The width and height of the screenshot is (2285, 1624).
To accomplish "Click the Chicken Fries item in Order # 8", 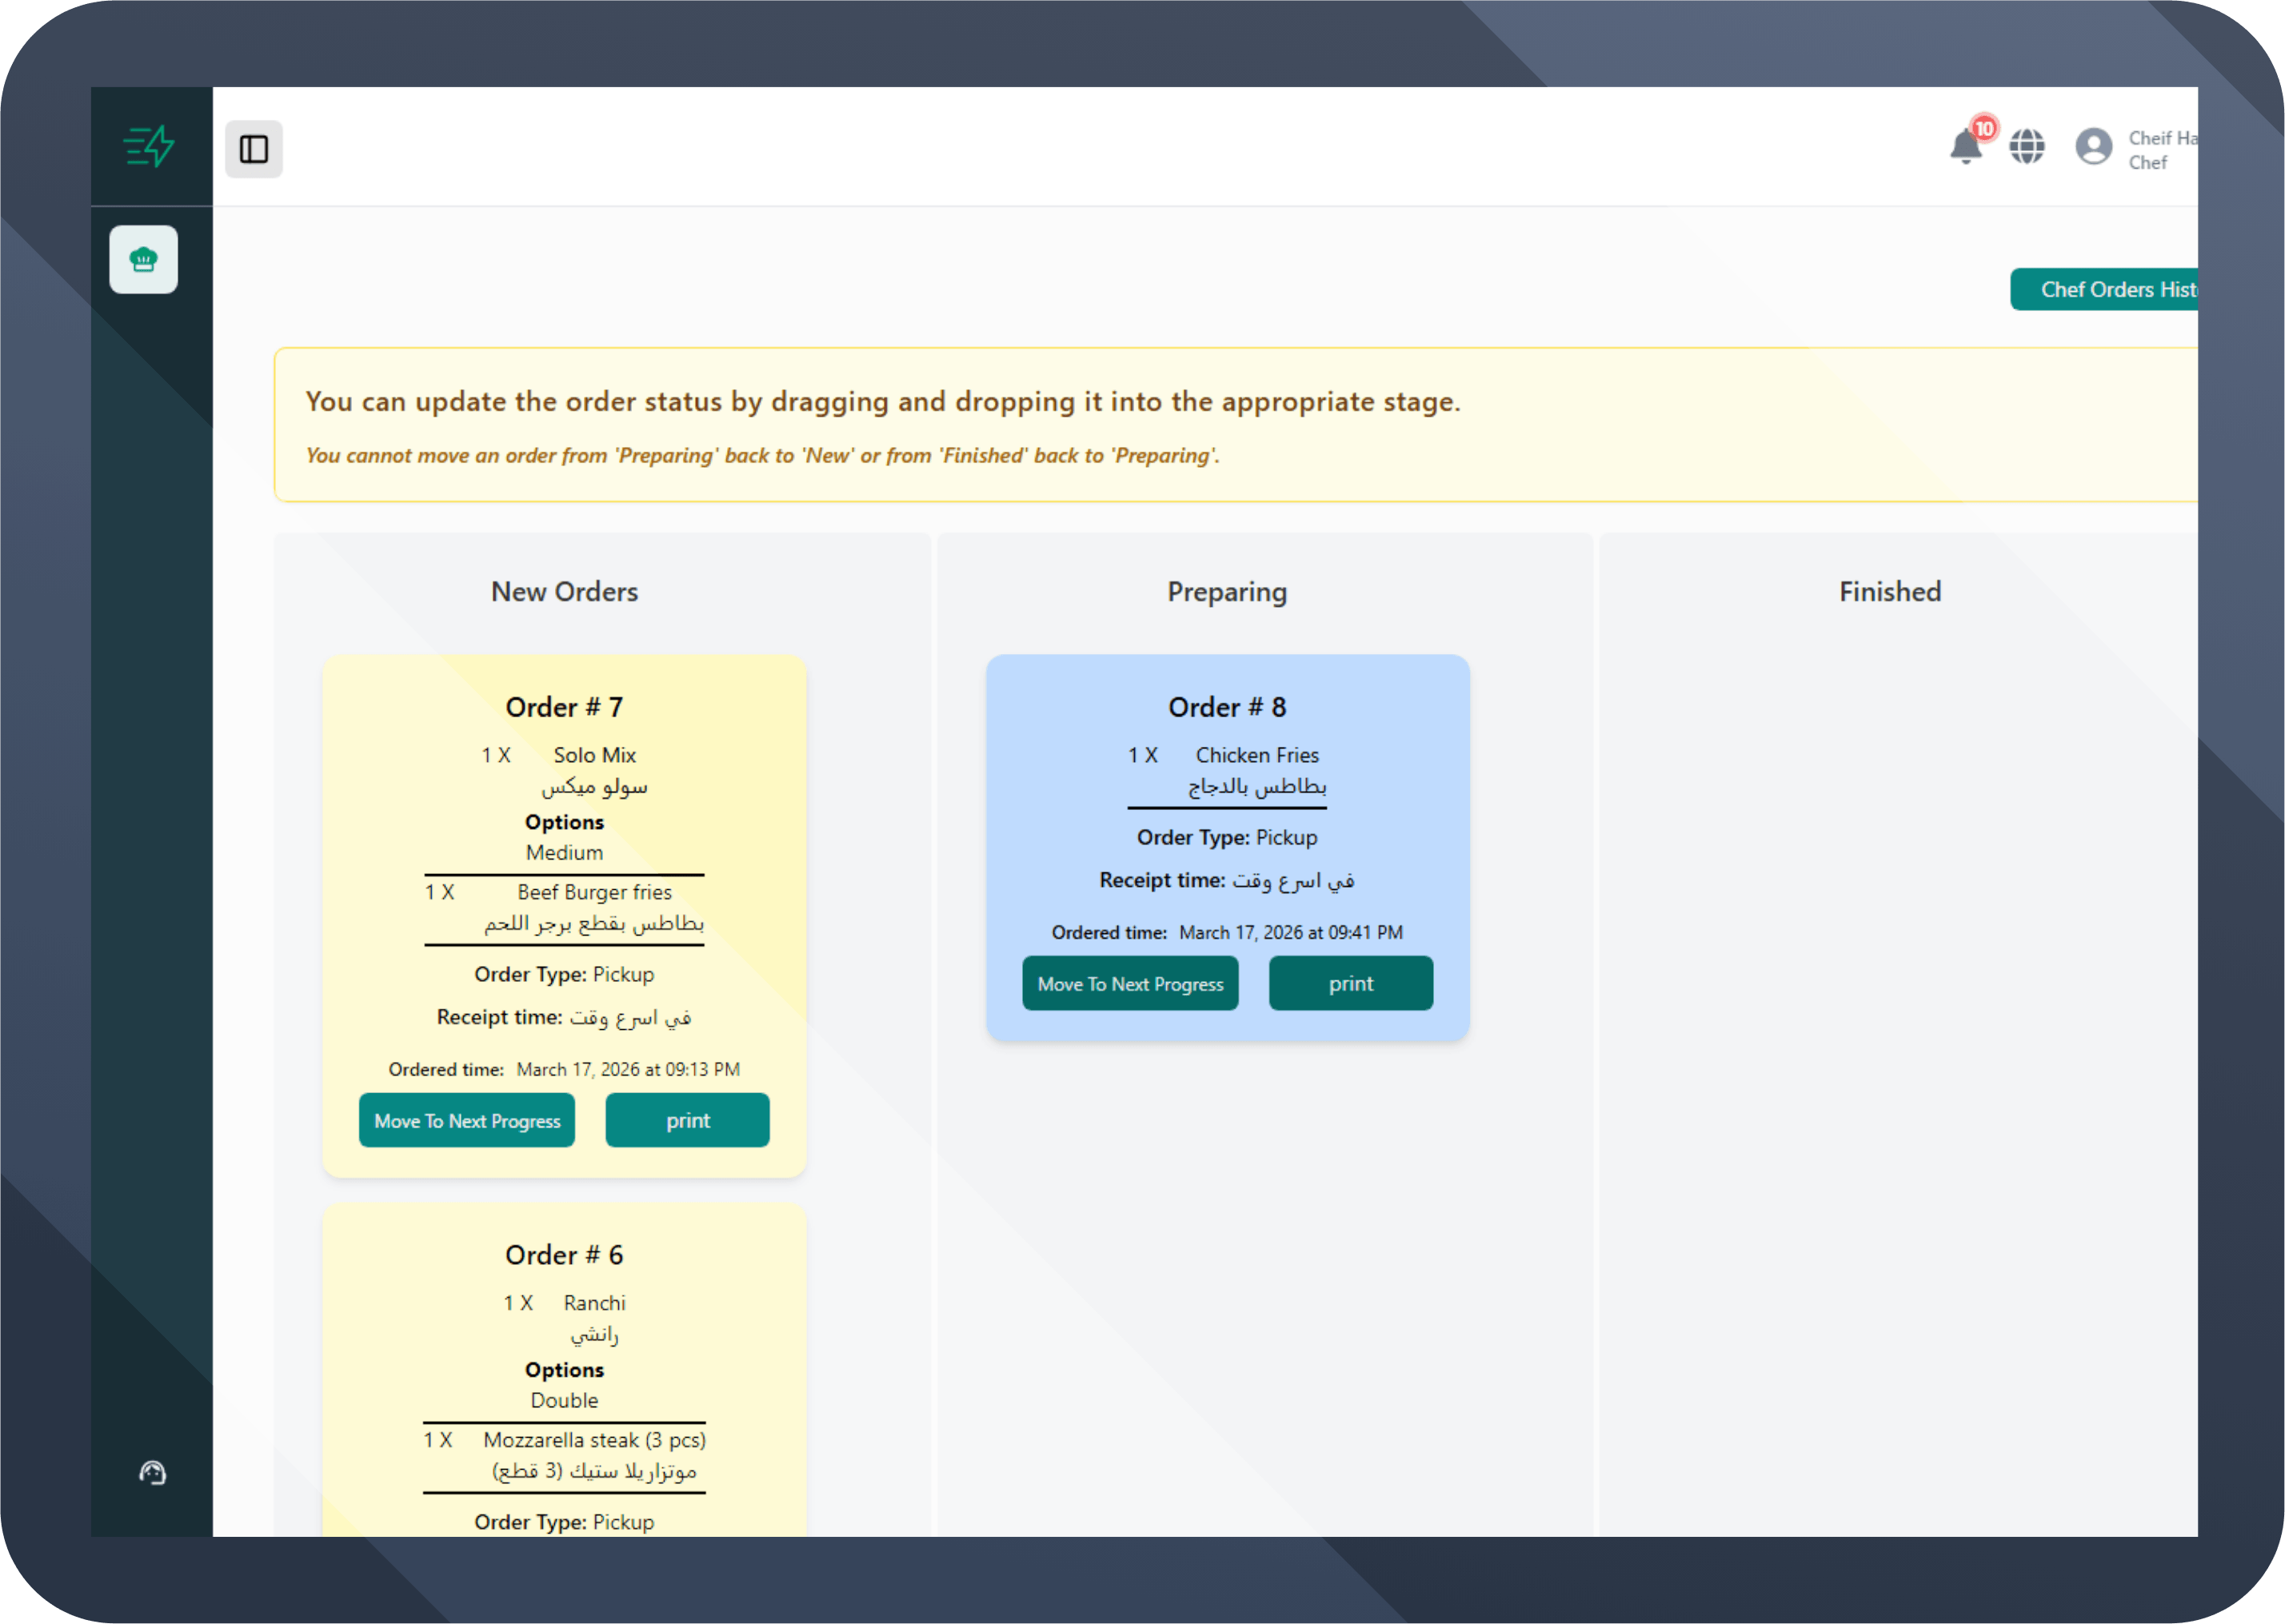I will (x=1256, y=754).
